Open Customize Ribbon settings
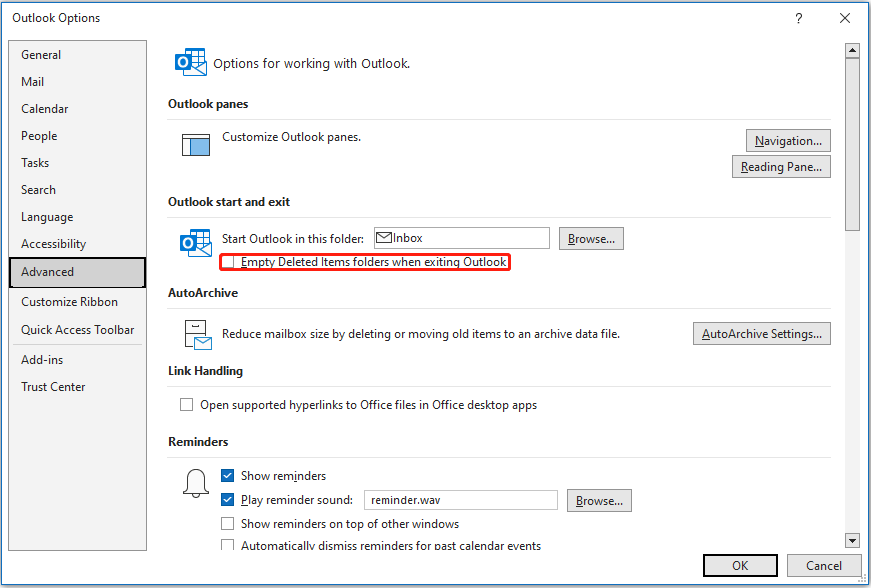Screen dimensions: 871x588 (x=78, y=301)
